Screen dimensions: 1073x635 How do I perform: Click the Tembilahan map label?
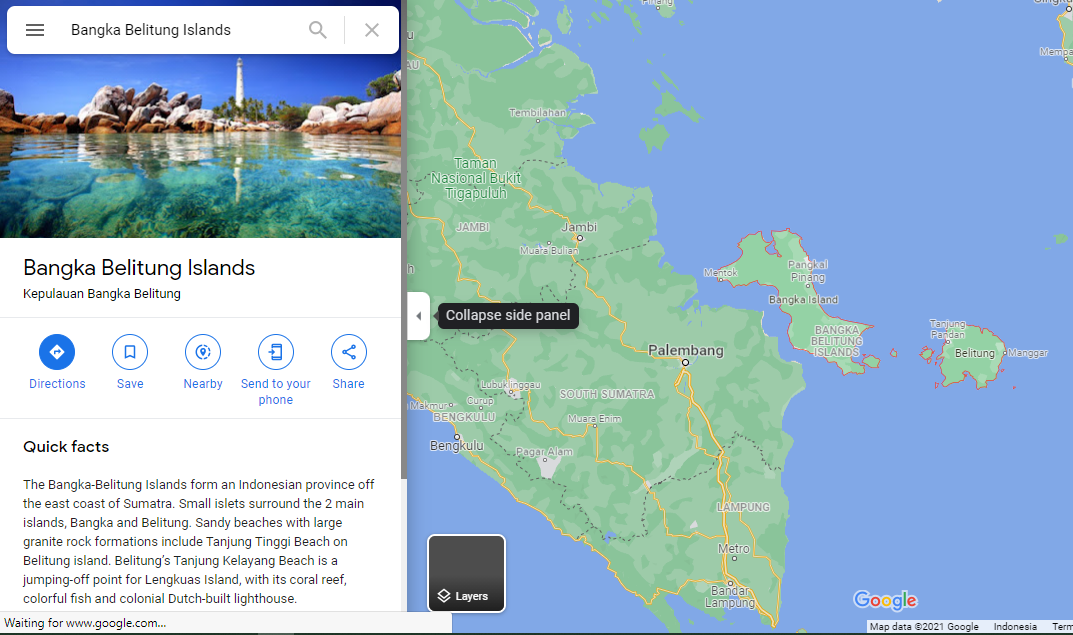point(537,112)
